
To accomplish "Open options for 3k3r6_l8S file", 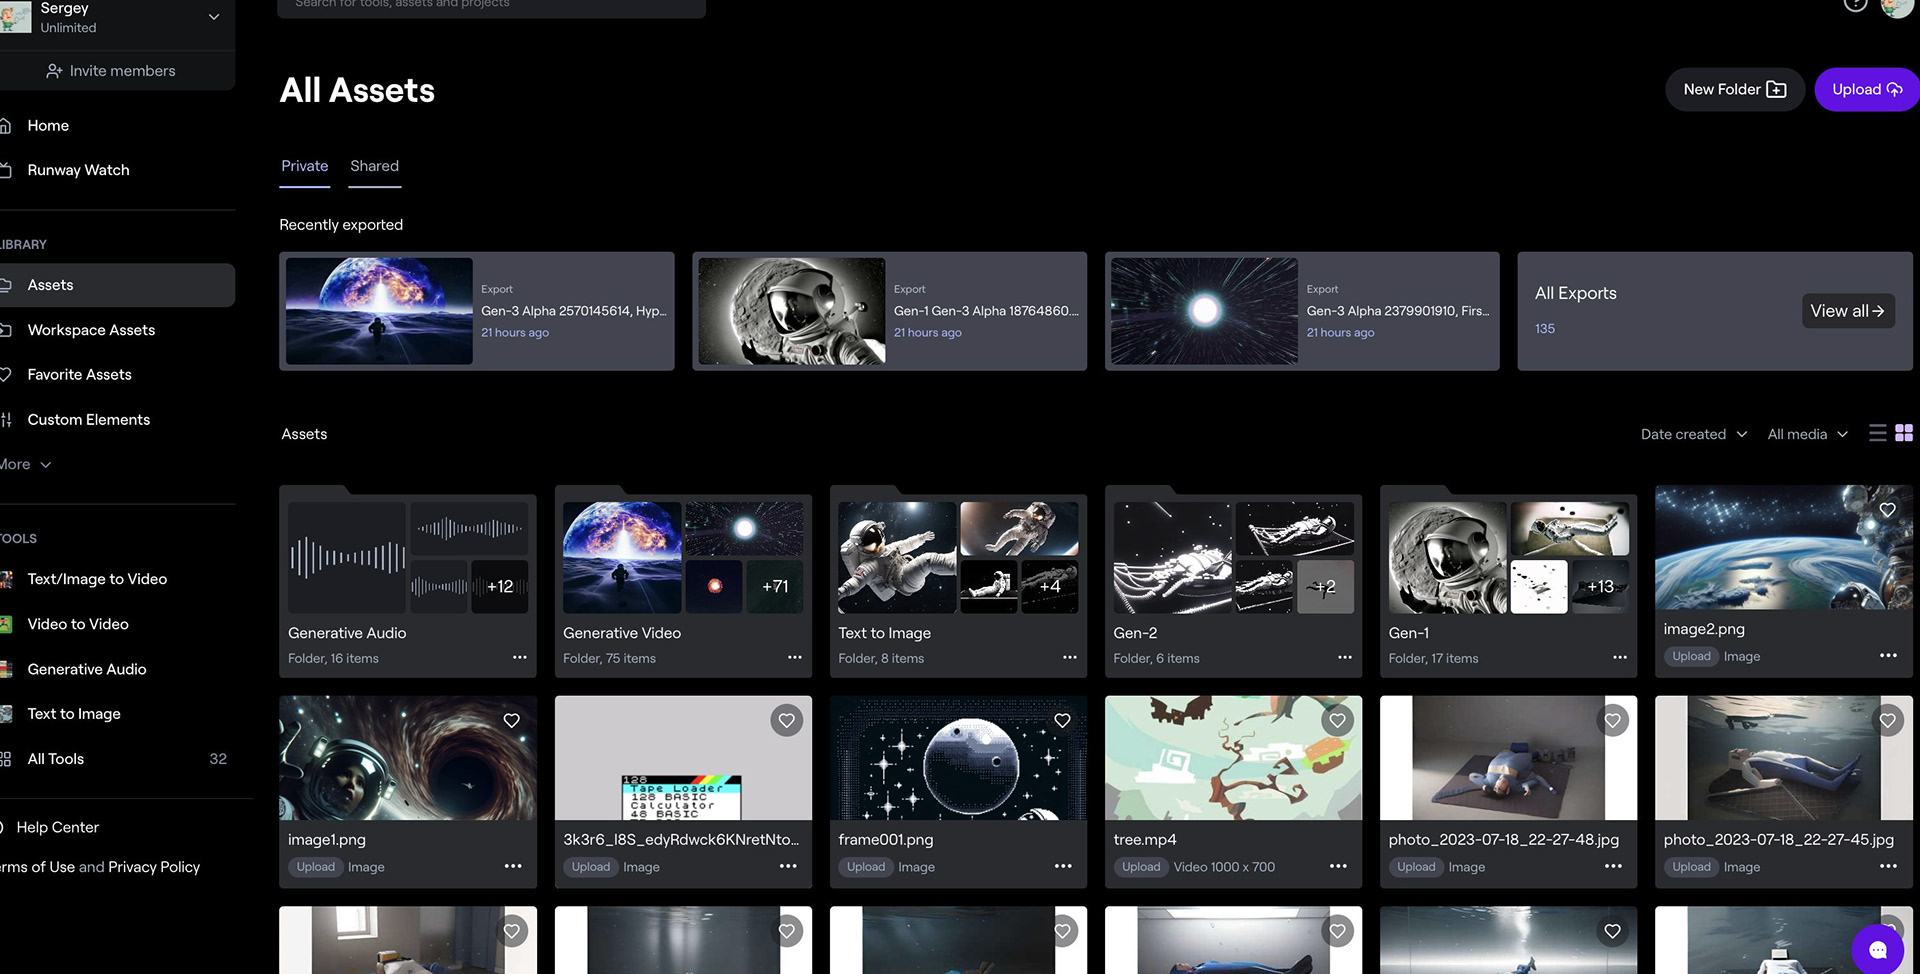I will tap(788, 866).
